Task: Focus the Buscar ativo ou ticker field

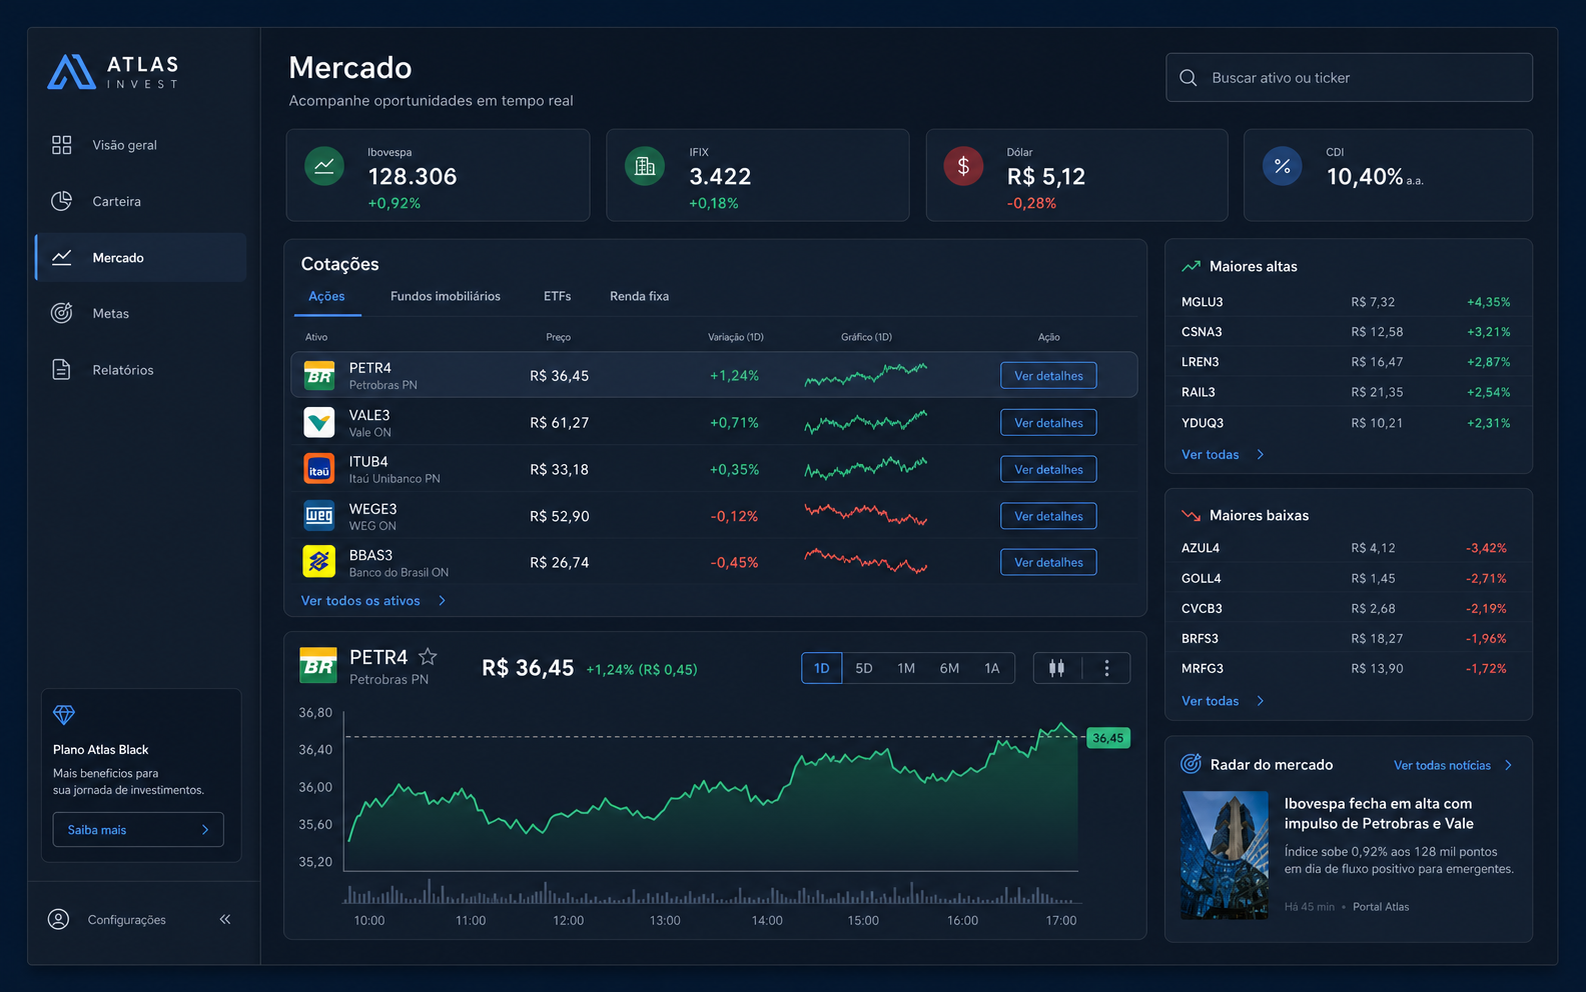Action: tap(1349, 78)
